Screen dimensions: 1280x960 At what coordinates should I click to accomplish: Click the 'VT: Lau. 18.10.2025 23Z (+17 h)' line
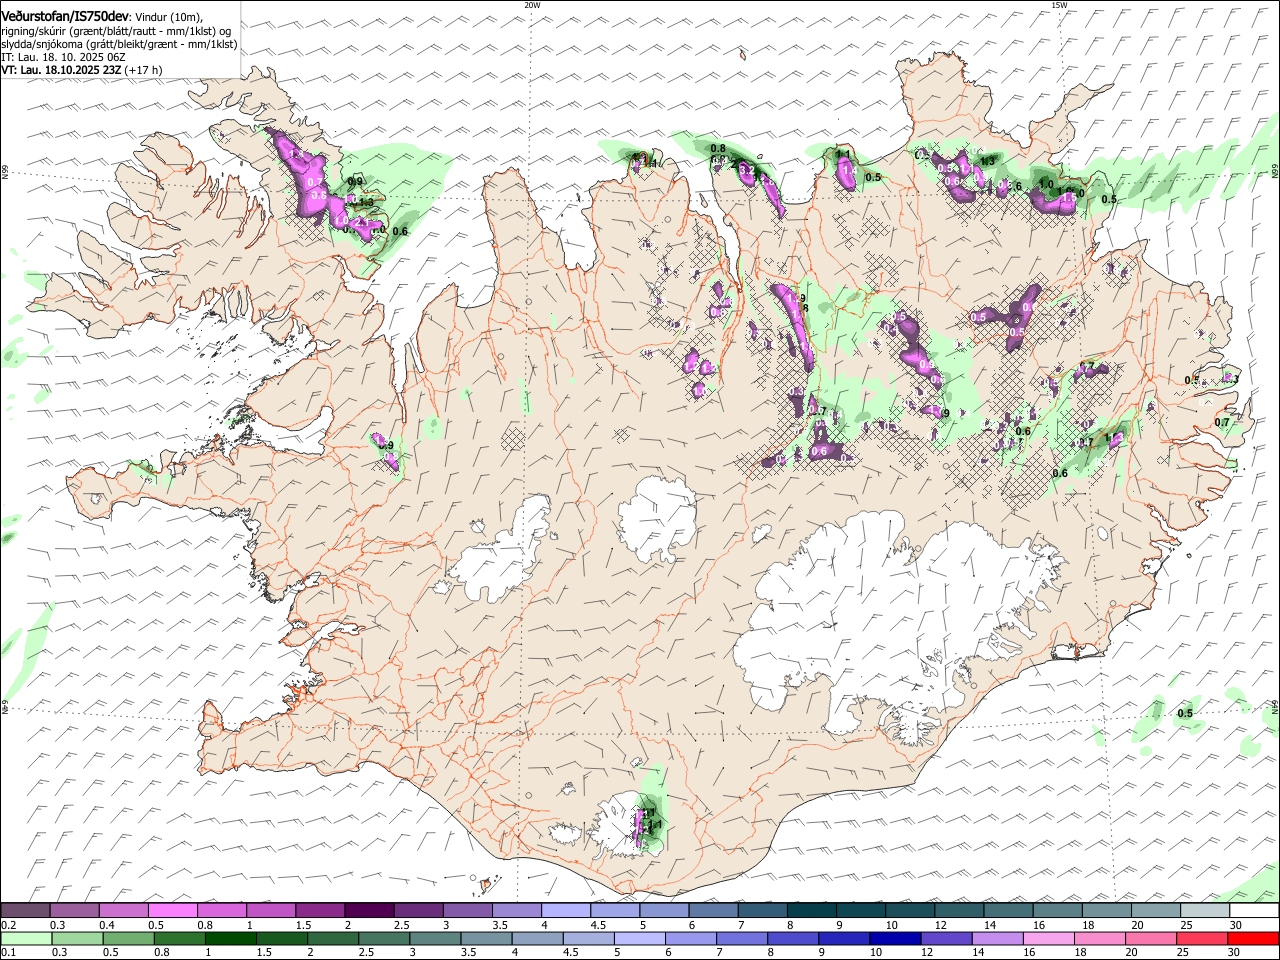click(x=82, y=70)
